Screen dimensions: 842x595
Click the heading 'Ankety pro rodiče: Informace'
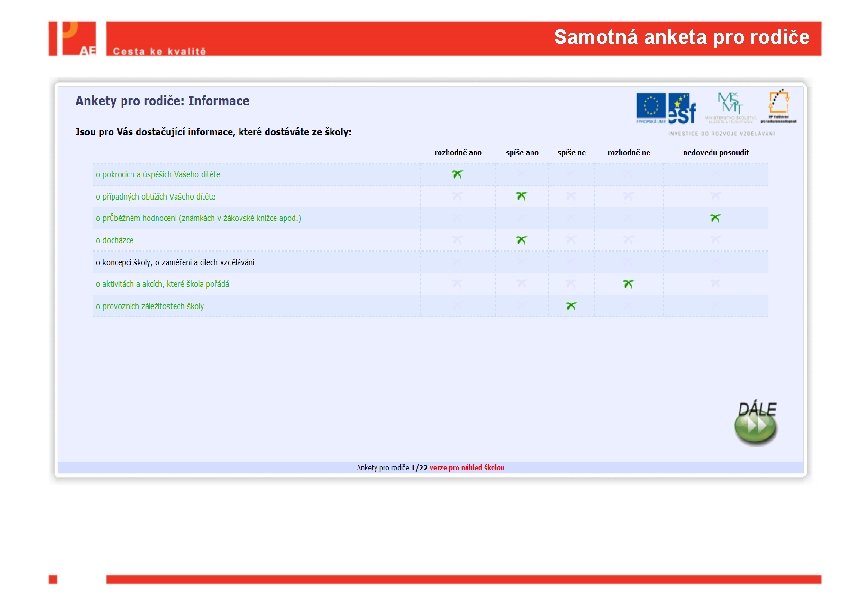(162, 101)
